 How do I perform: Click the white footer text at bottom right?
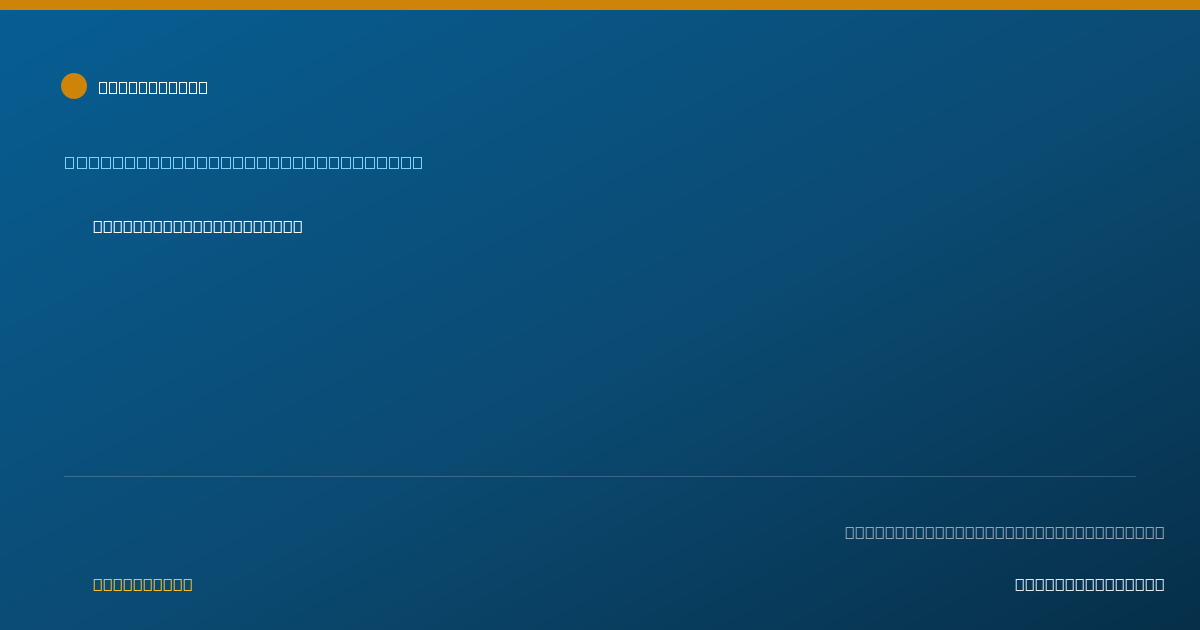click(x=1090, y=584)
